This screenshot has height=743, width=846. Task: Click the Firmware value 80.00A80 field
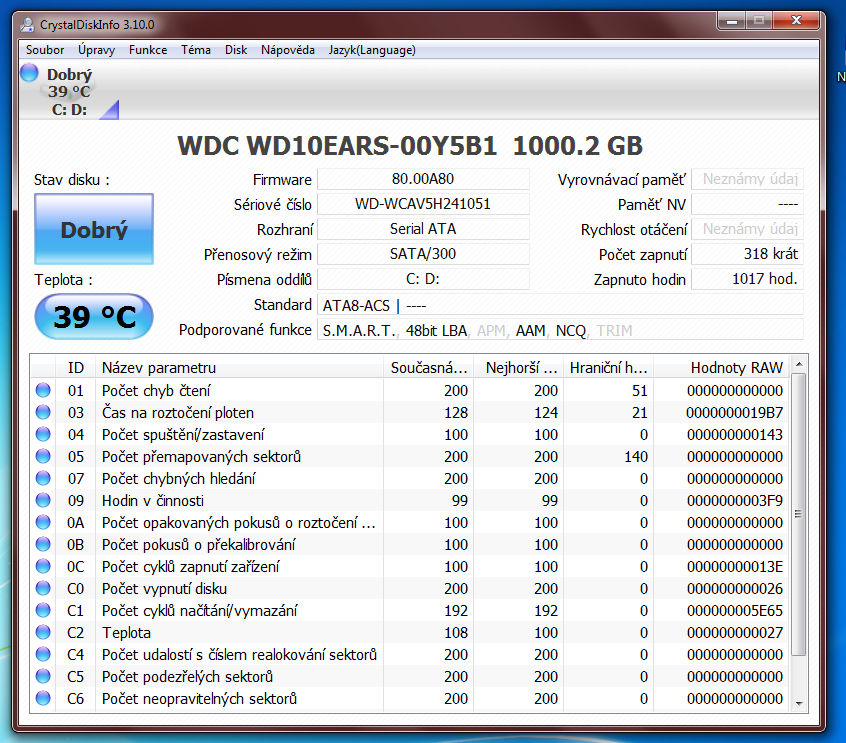[x=423, y=179]
